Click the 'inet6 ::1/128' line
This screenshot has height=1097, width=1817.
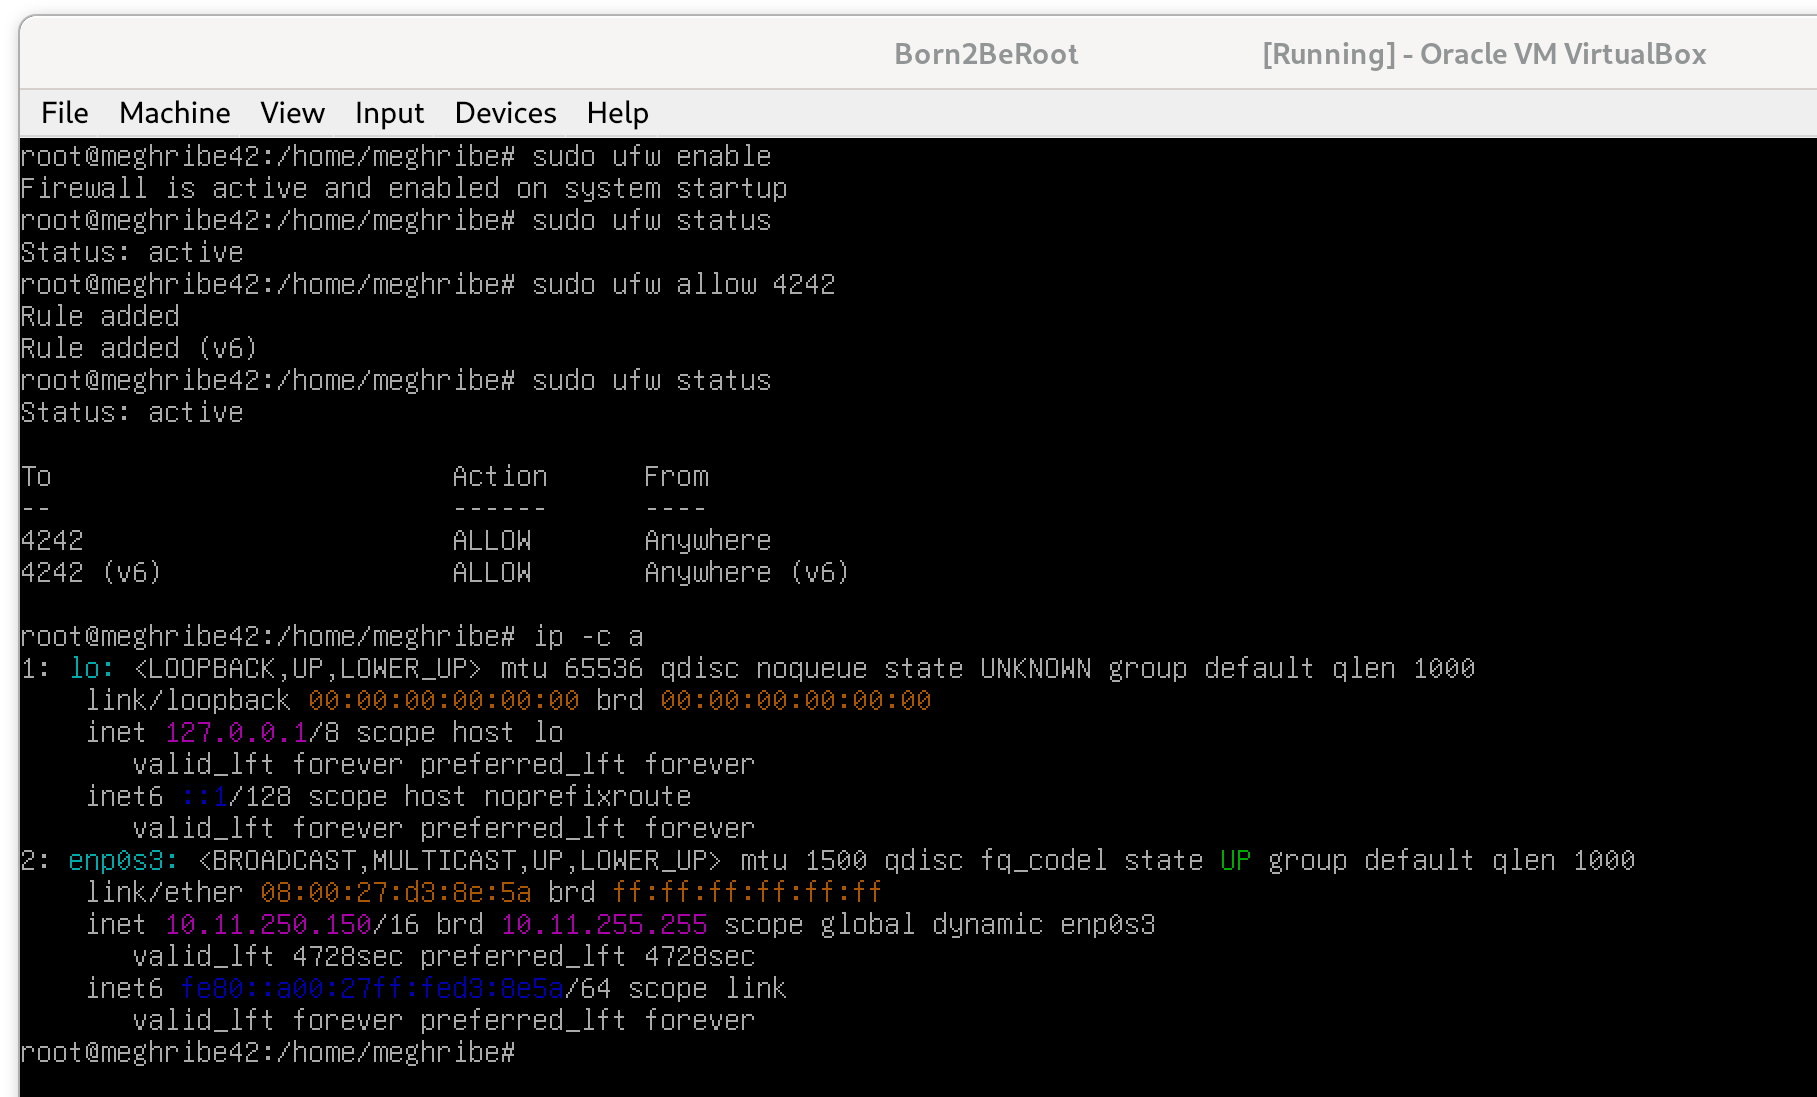click(x=388, y=797)
